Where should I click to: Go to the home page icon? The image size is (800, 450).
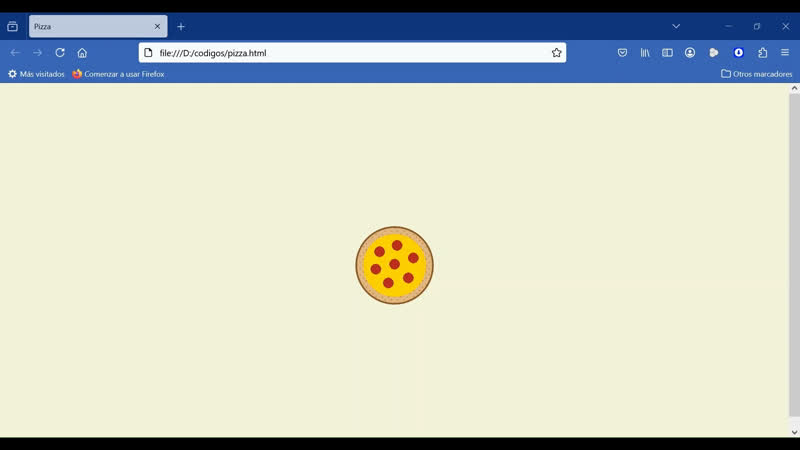(x=82, y=53)
